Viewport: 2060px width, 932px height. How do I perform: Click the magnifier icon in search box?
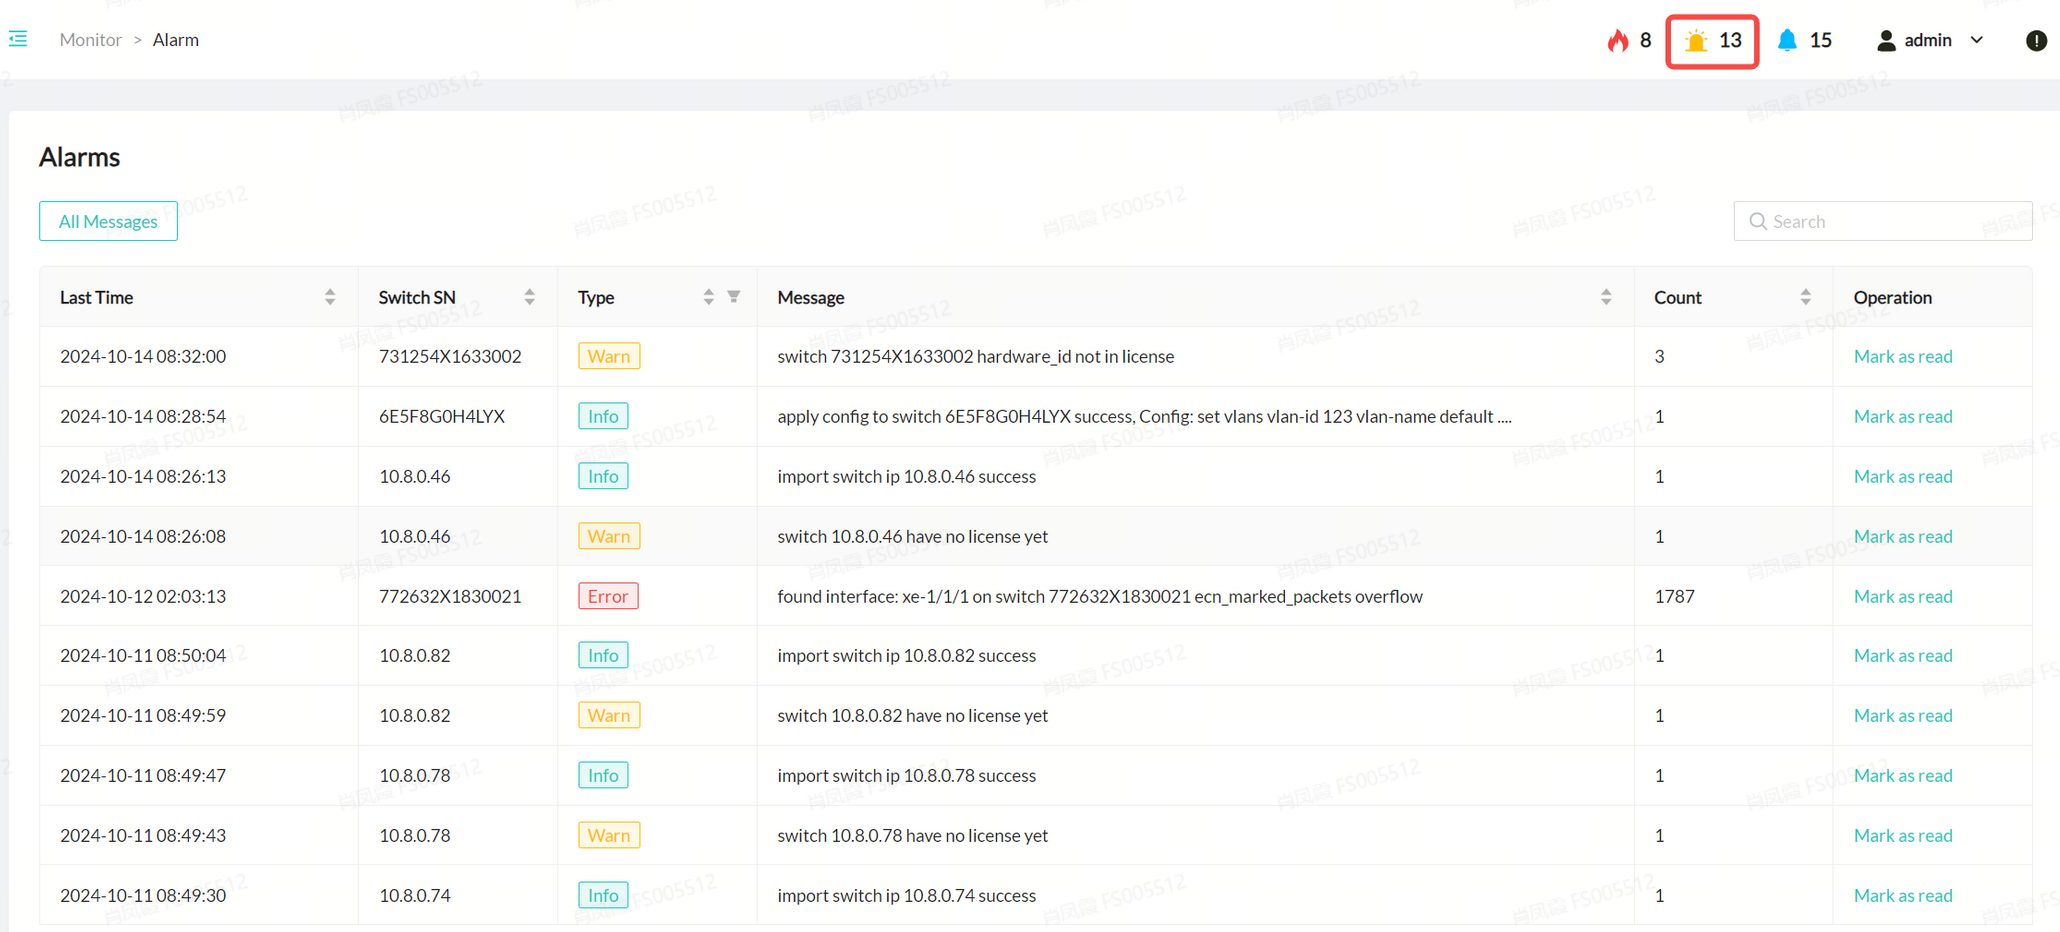click(x=1757, y=221)
